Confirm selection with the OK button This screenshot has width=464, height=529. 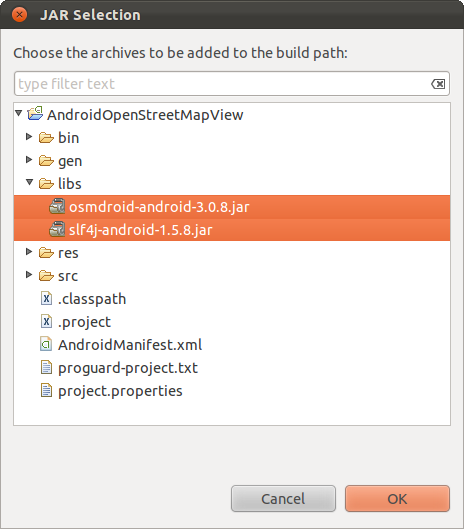(397, 499)
